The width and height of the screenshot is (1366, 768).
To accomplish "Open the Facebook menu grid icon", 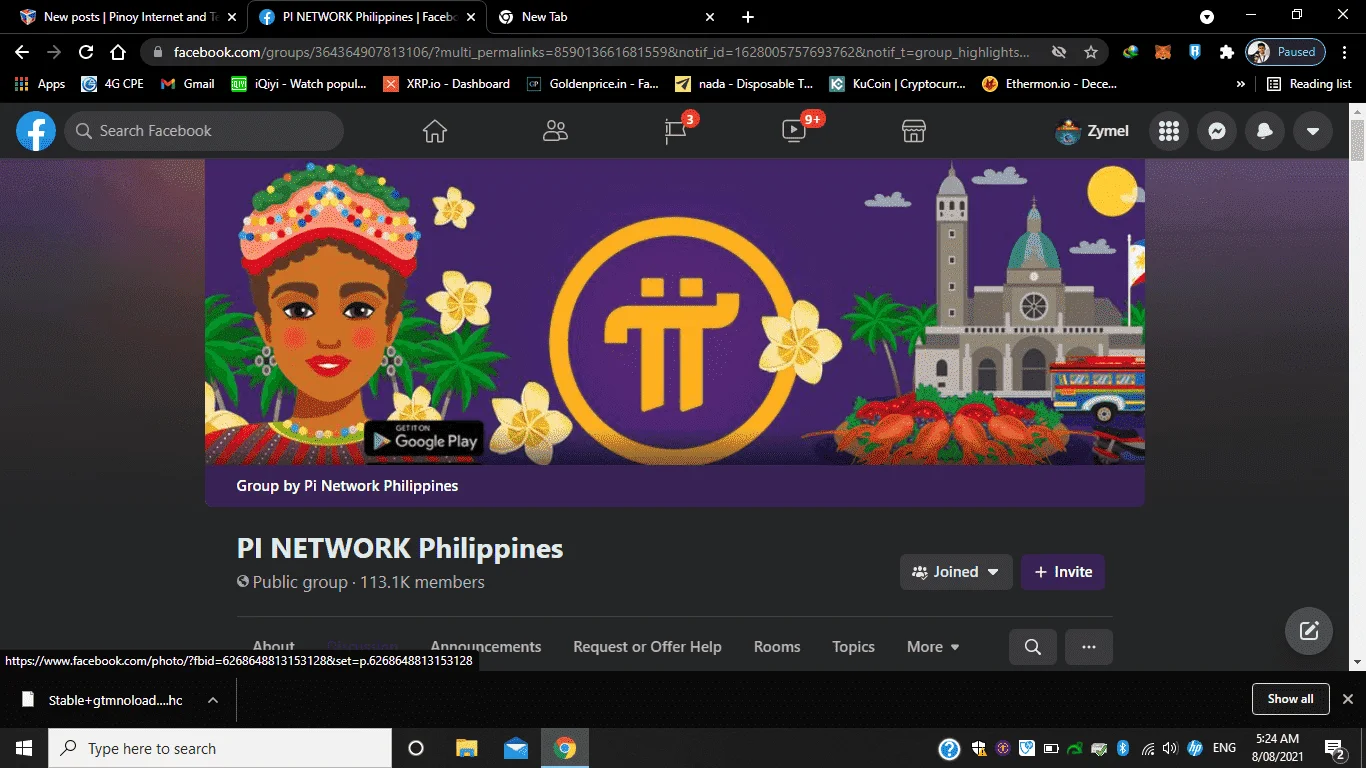I will (1169, 131).
